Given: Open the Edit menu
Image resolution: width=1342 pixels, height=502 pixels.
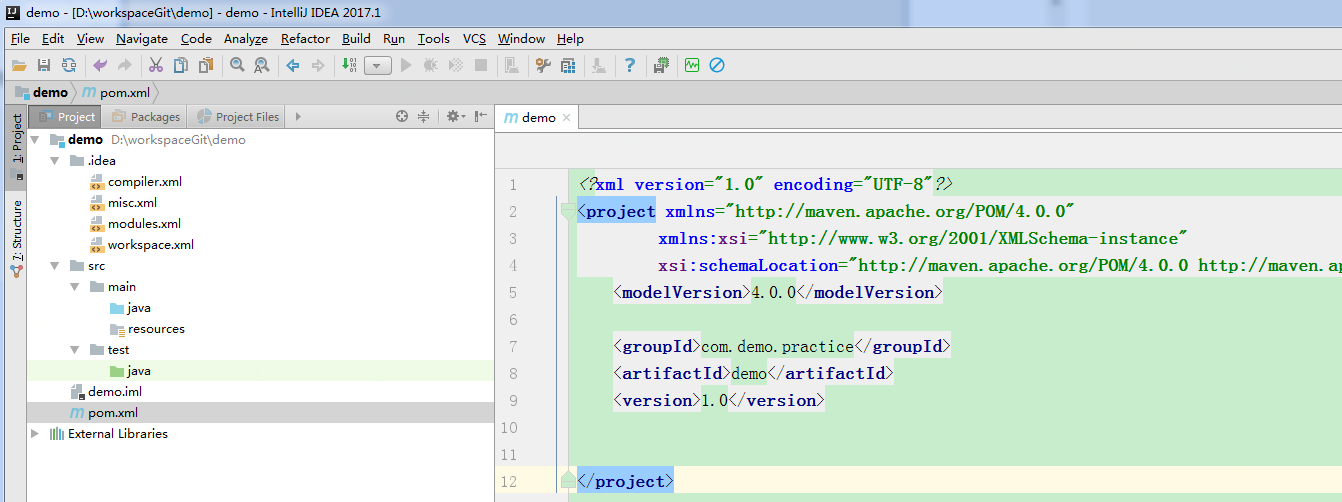Looking at the screenshot, I should pyautogui.click(x=53, y=39).
